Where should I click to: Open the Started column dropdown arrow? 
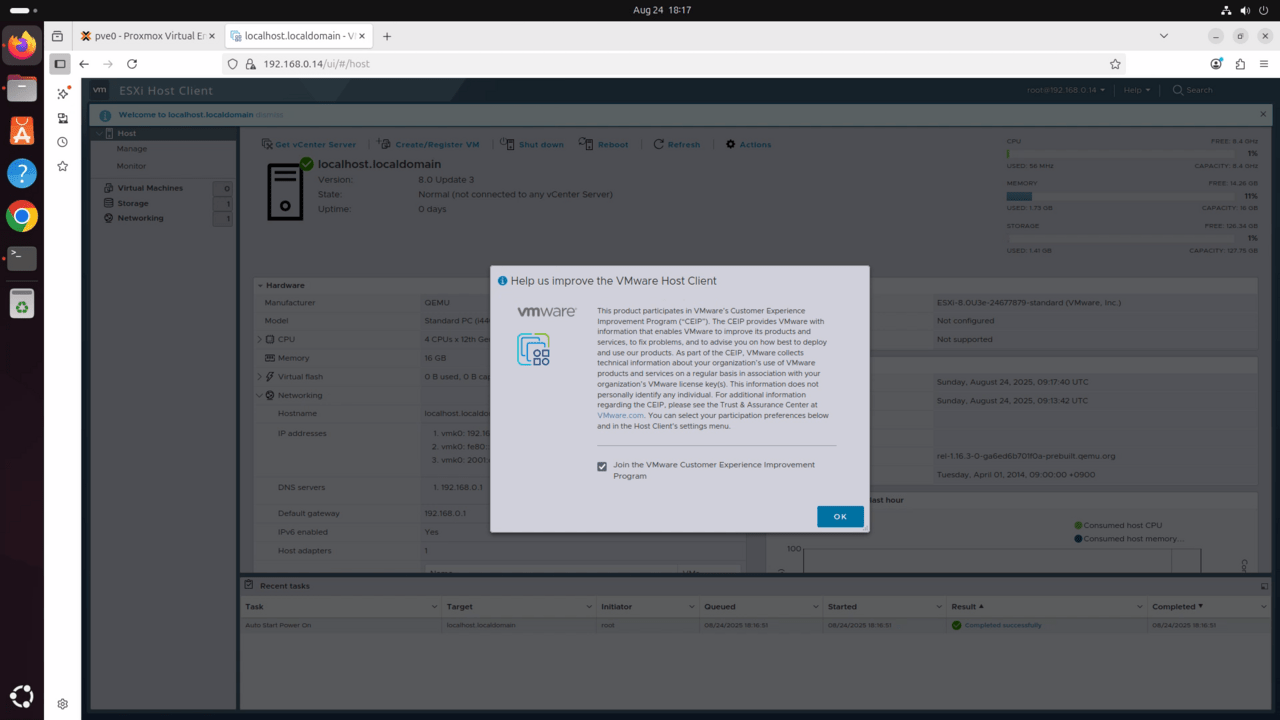(937, 607)
